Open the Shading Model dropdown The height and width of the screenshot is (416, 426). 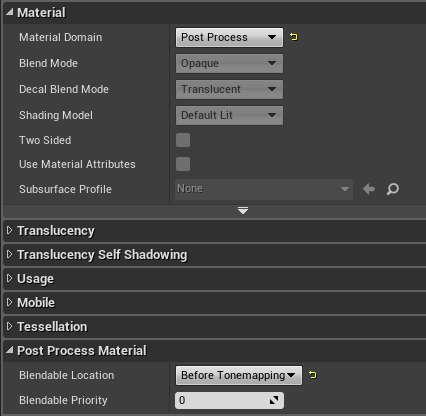229,115
